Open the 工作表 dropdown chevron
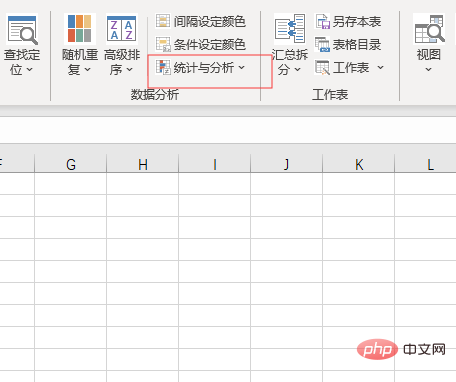Viewport: 456px width, 382px height. coord(380,68)
